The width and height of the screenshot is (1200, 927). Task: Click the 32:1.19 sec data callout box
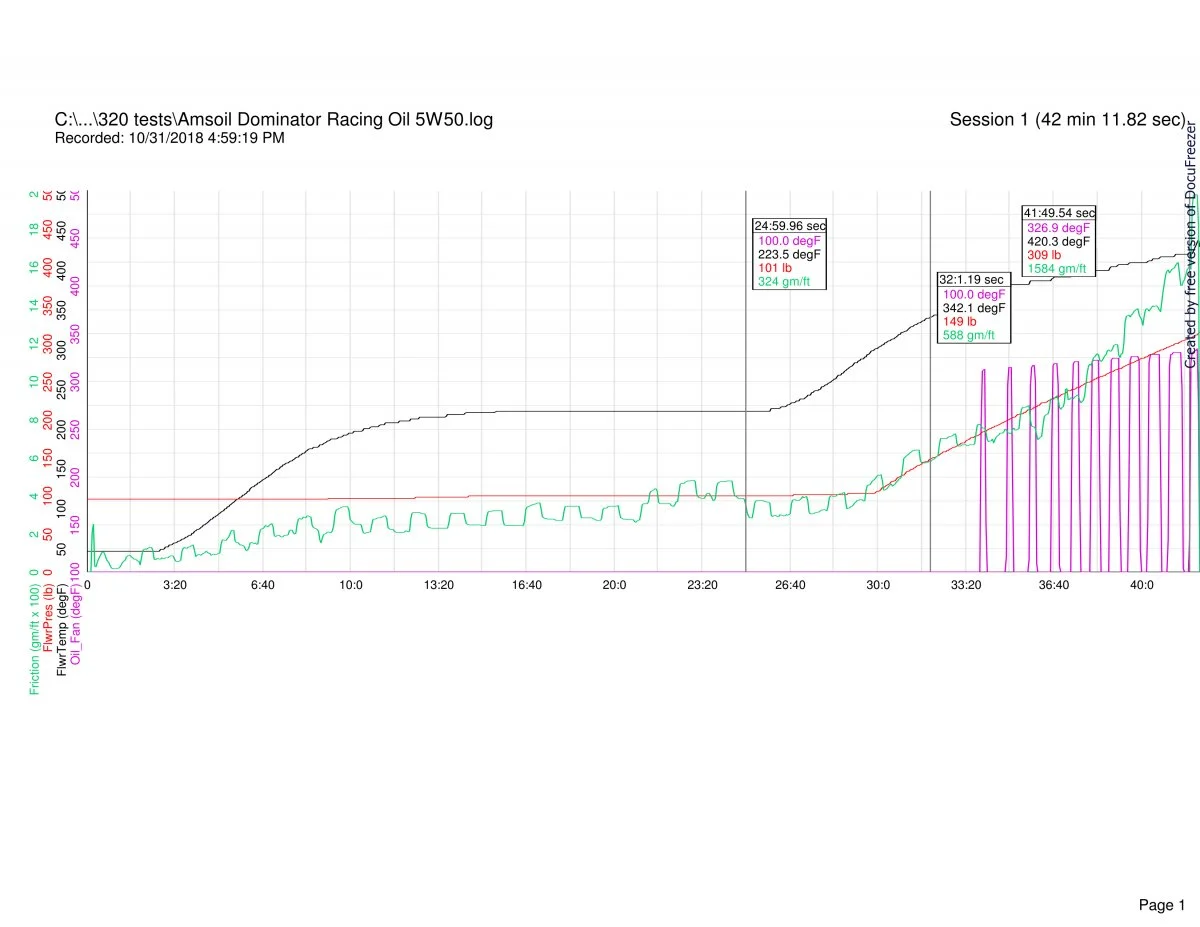click(973, 307)
